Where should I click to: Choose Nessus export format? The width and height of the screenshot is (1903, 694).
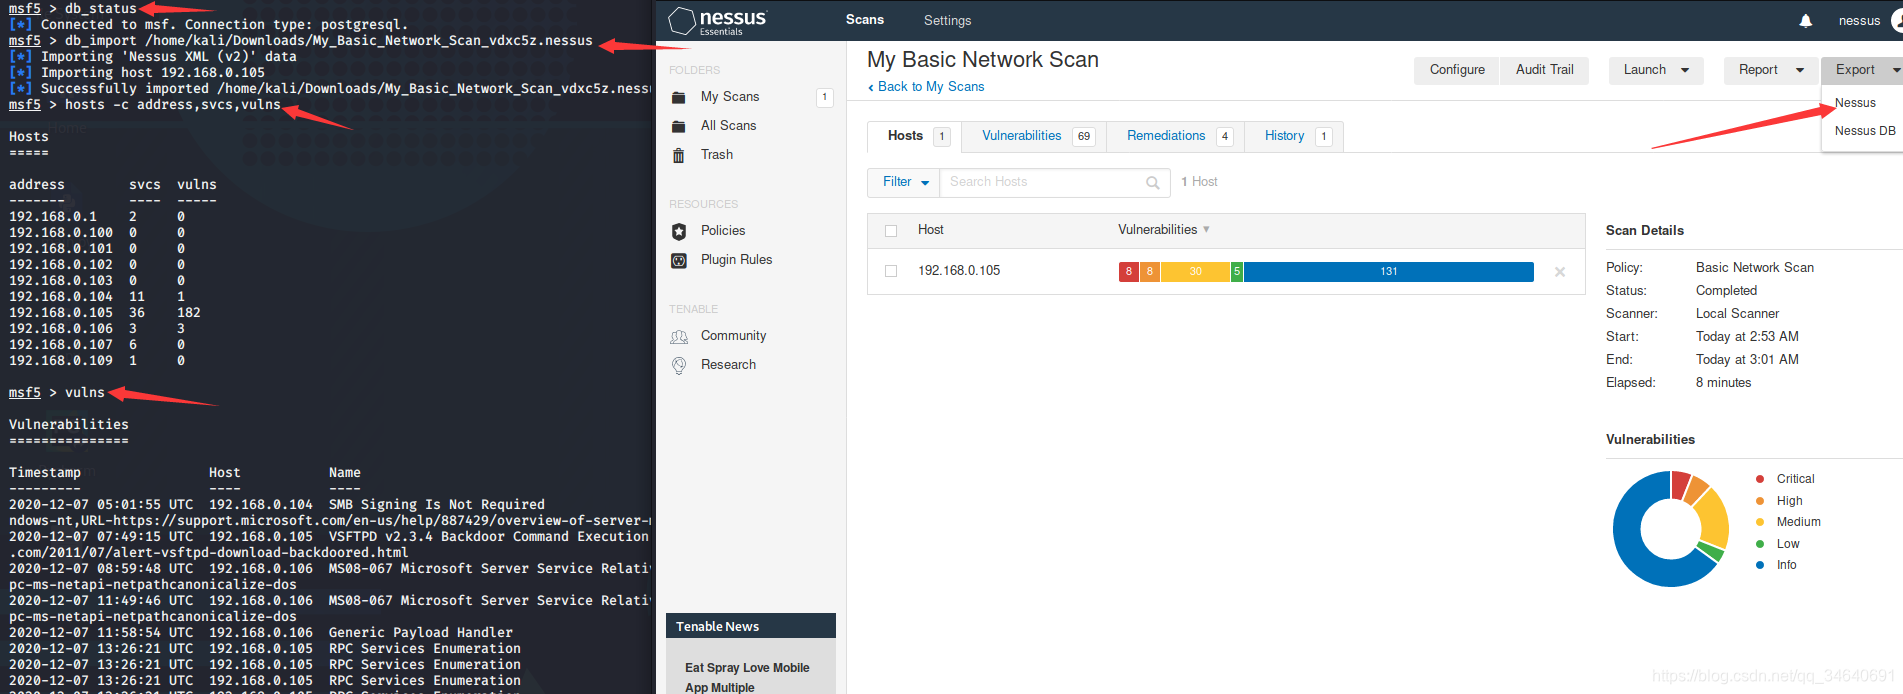point(1855,103)
